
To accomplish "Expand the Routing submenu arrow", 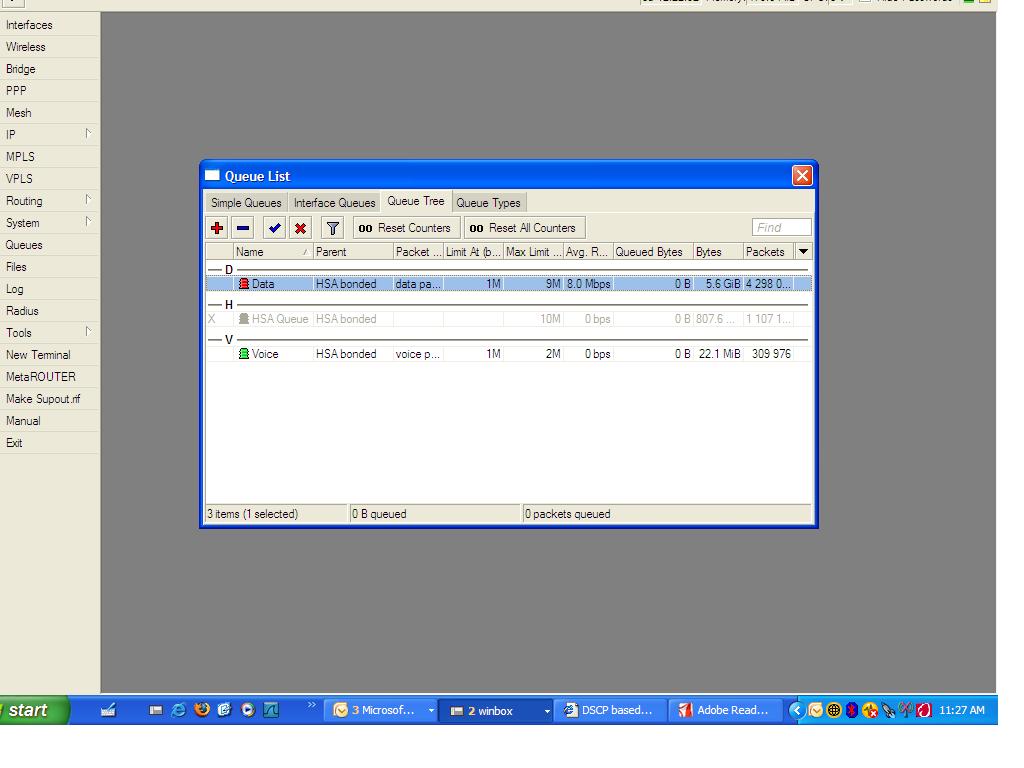I will pyautogui.click(x=88, y=200).
